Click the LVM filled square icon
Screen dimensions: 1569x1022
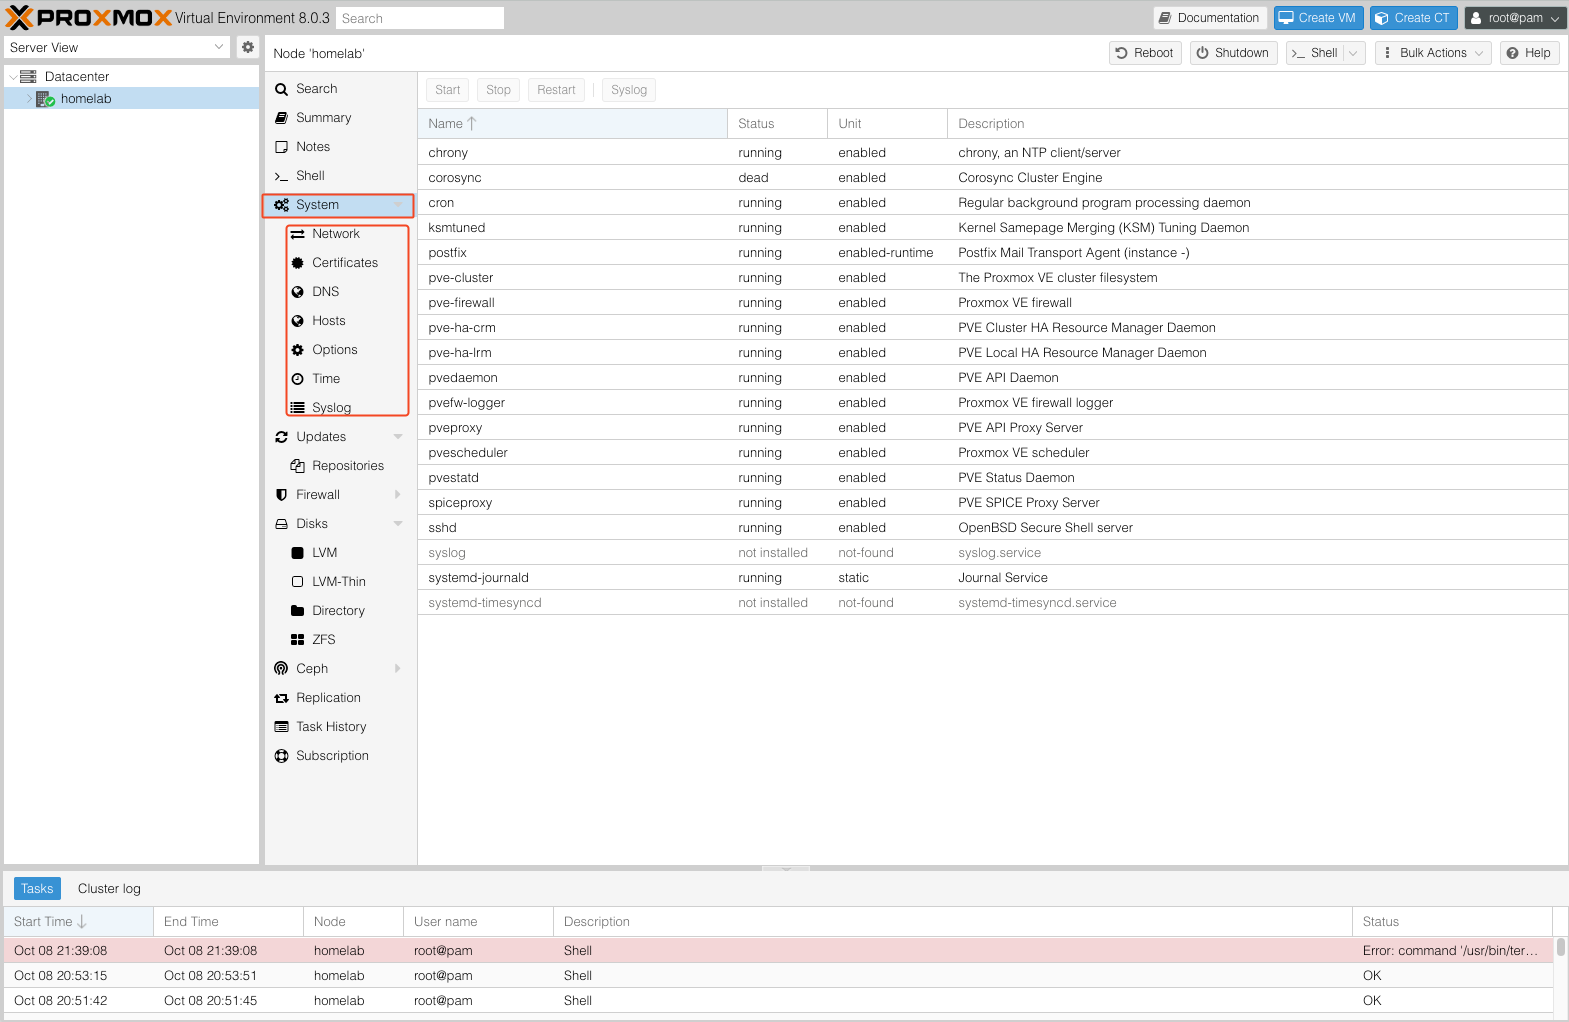(x=298, y=553)
